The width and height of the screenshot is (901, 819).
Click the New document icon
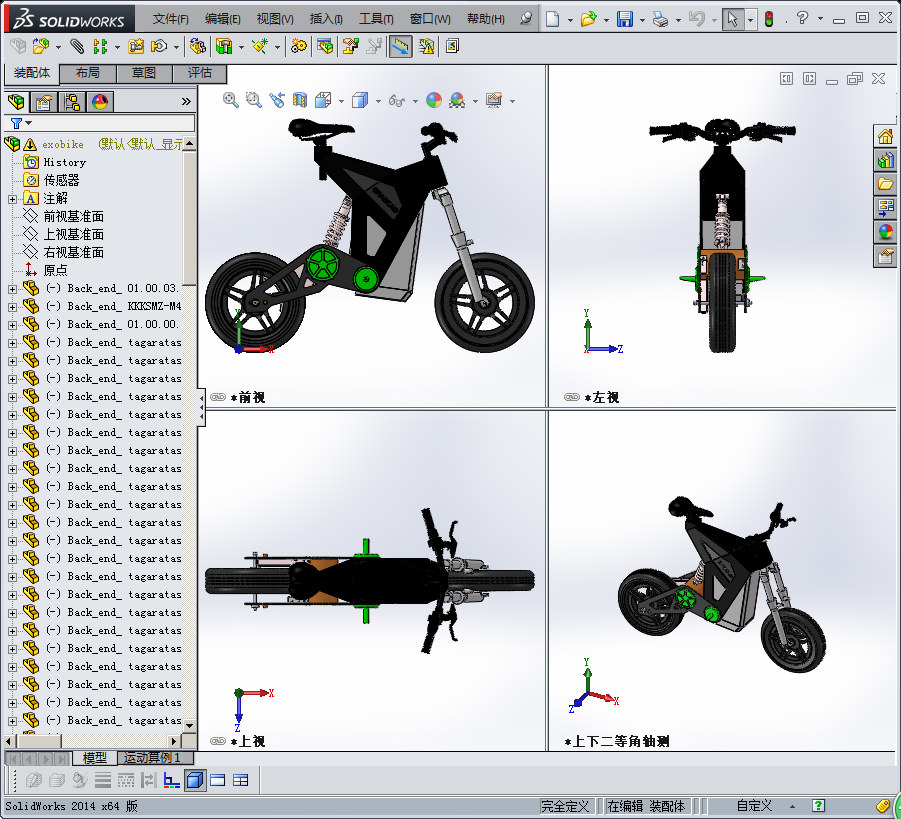coord(553,19)
